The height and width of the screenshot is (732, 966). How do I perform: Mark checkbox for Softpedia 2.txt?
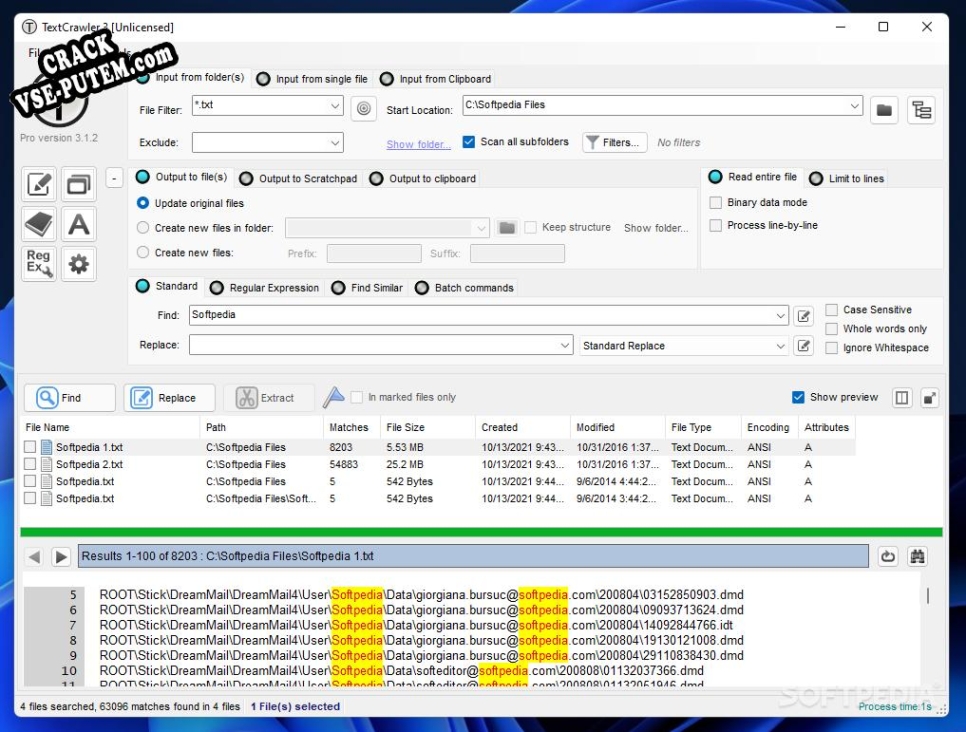(30, 464)
